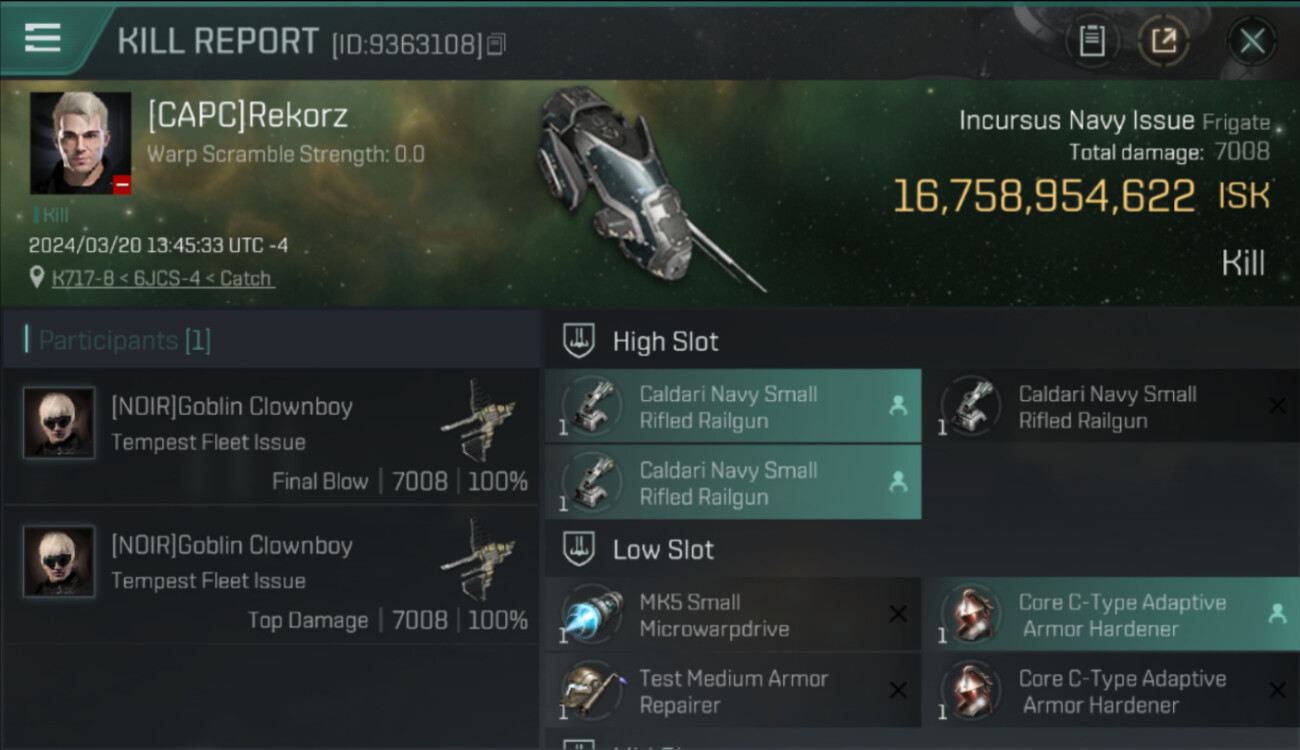The height and width of the screenshot is (750, 1300).
Task: Share the kill report externally
Action: [x=1164, y=41]
